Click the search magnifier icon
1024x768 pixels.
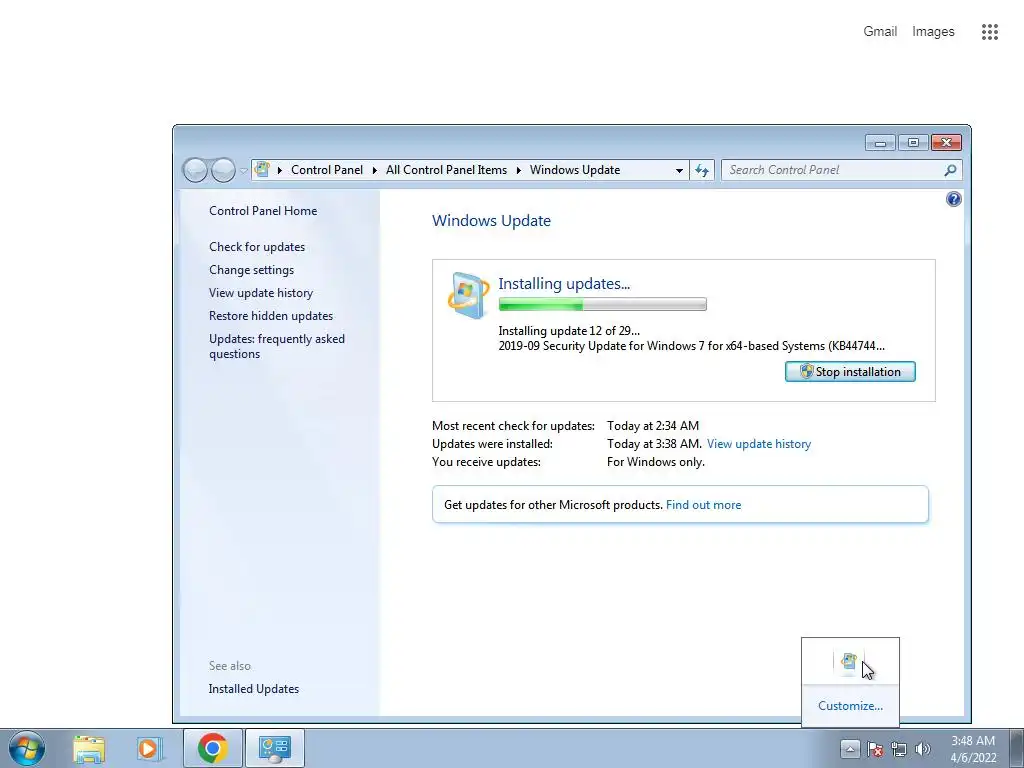click(950, 170)
